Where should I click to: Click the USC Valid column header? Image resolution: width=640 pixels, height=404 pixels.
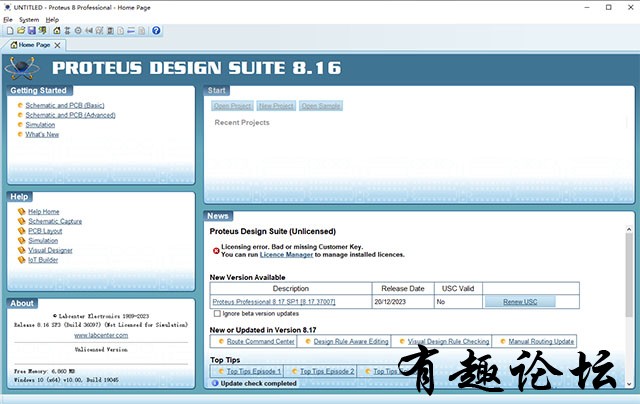pyautogui.click(x=458, y=289)
